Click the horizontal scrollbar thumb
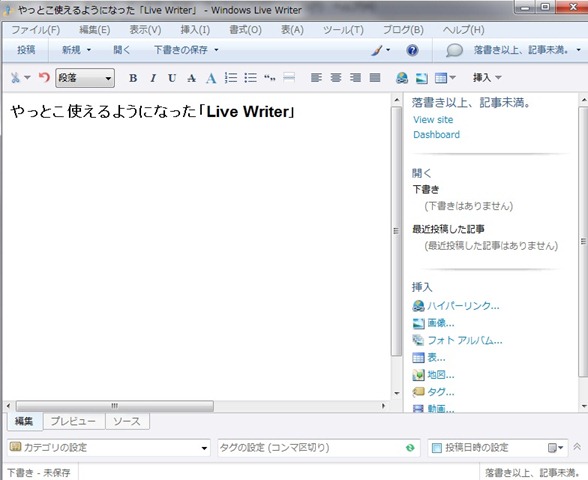Image resolution: width=588 pixels, height=480 pixels. click(115, 406)
